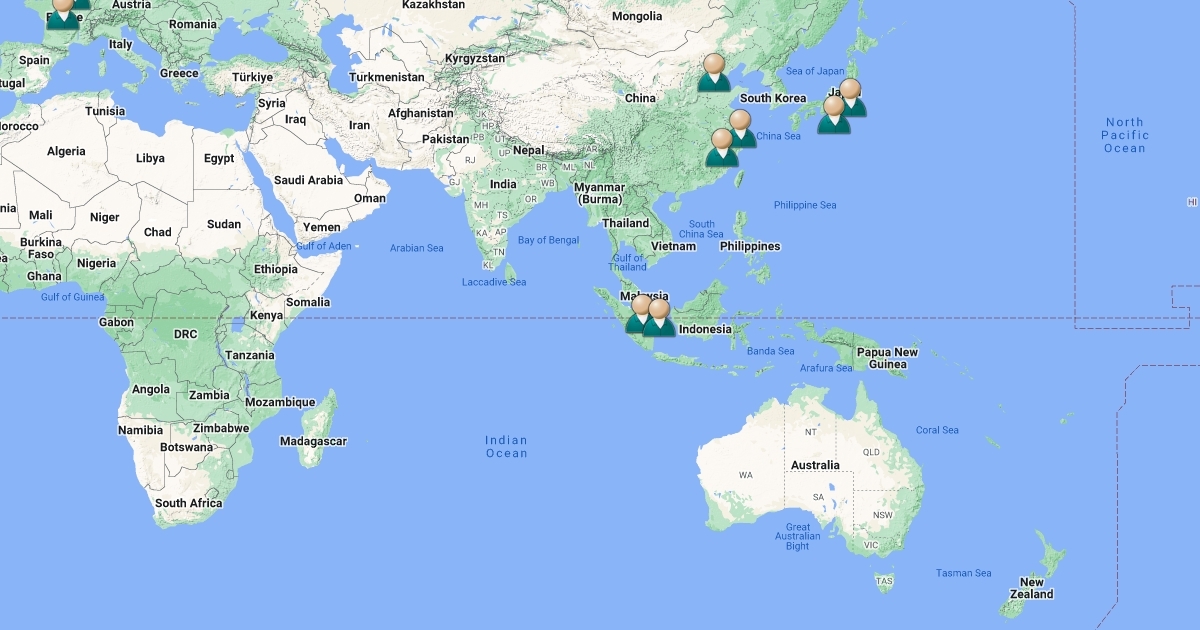Click the person marker over France
This screenshot has width=1200, height=630.
click(63, 11)
